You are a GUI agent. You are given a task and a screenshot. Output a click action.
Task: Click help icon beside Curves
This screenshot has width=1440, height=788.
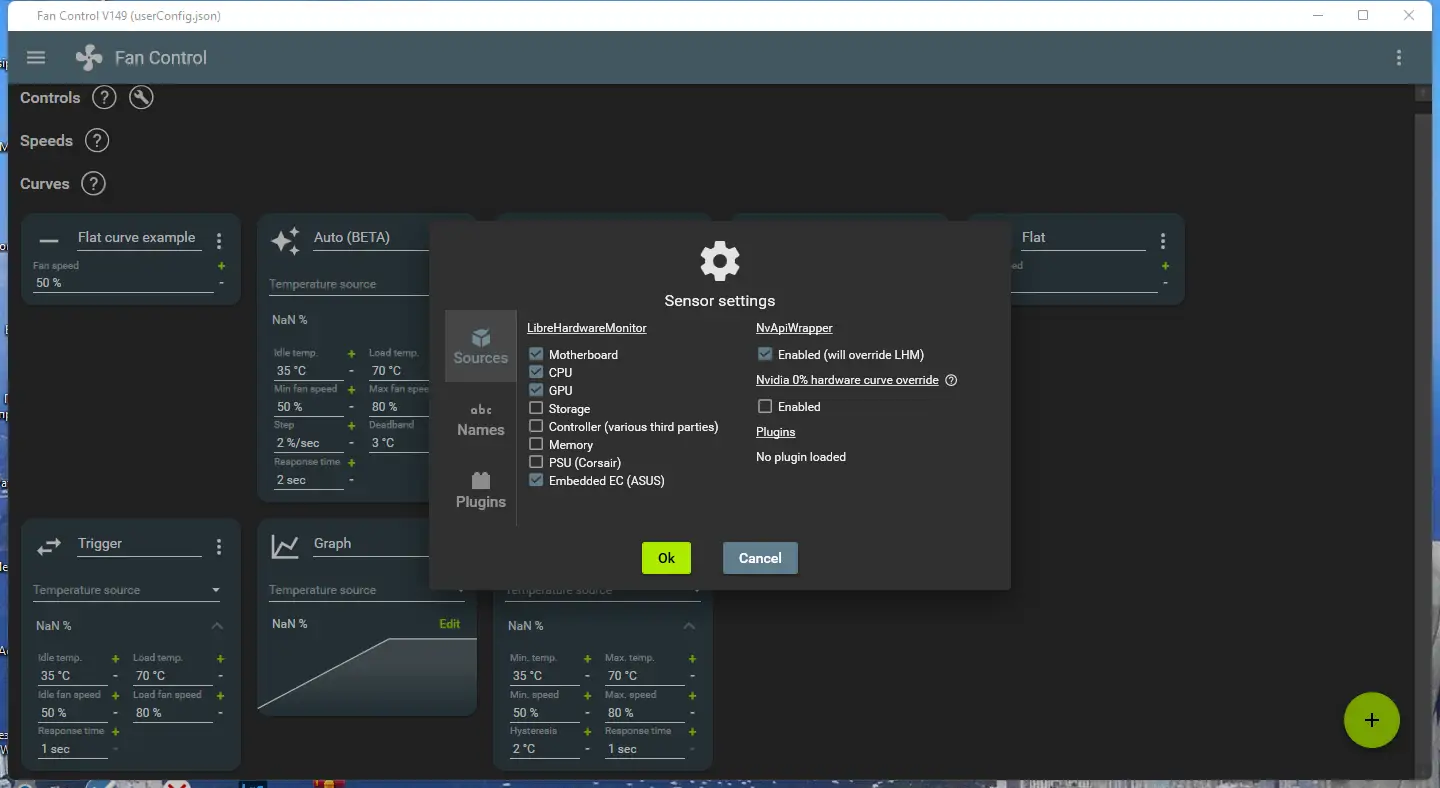coord(93,184)
